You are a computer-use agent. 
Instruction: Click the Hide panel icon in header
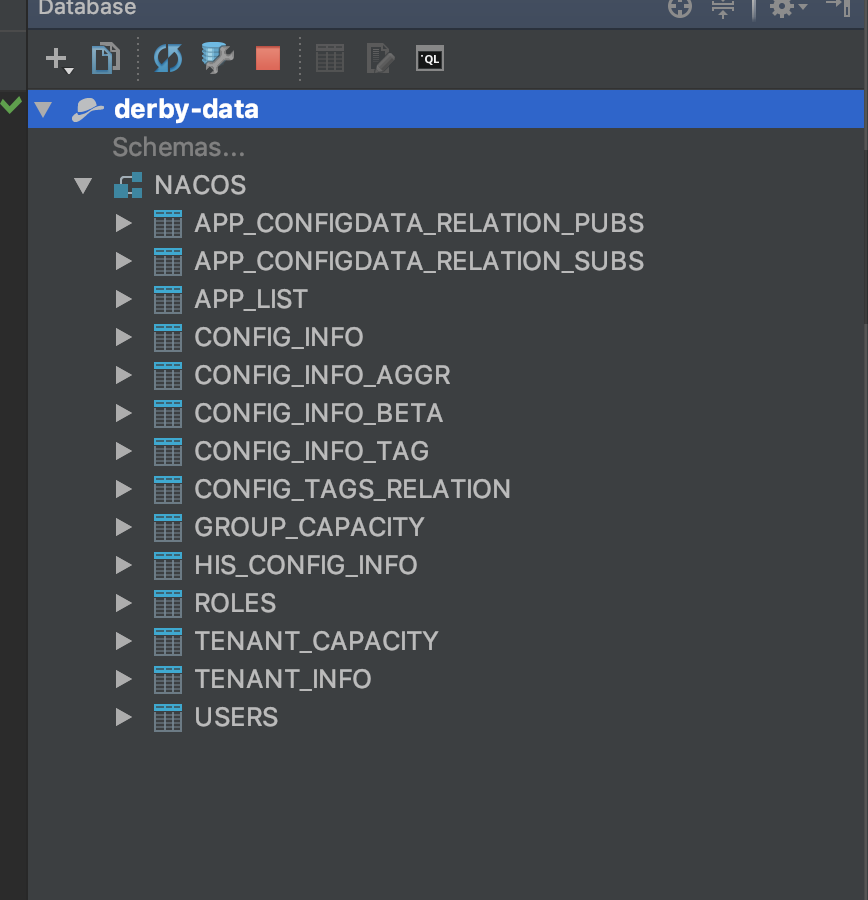[839, 8]
